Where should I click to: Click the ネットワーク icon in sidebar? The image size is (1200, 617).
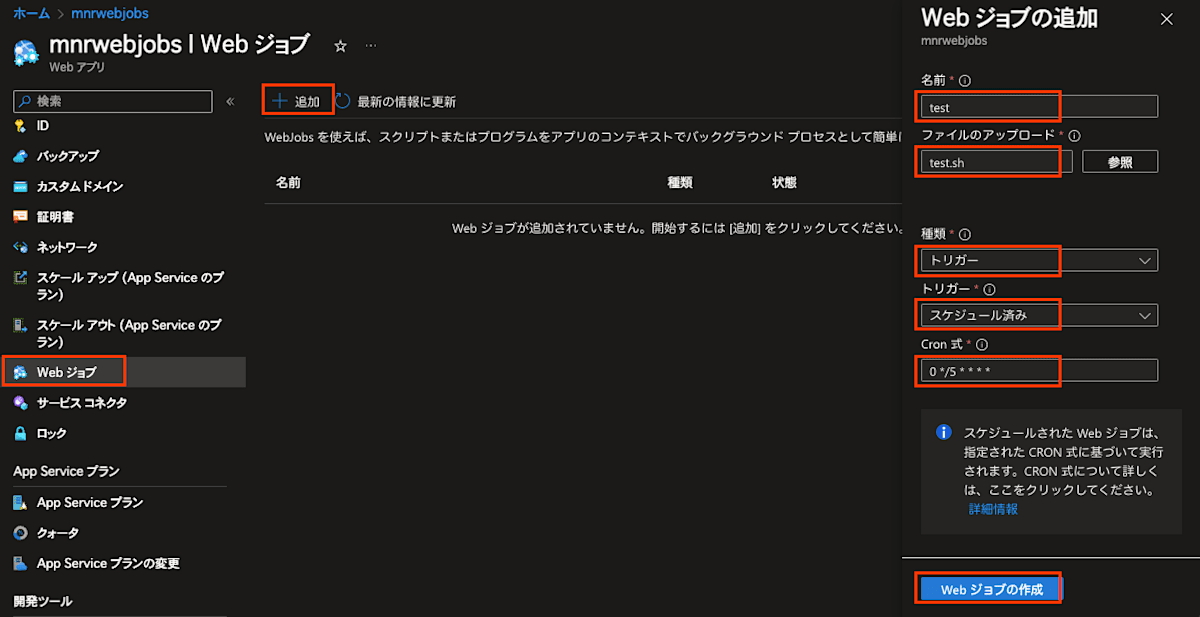pyautogui.click(x=20, y=247)
